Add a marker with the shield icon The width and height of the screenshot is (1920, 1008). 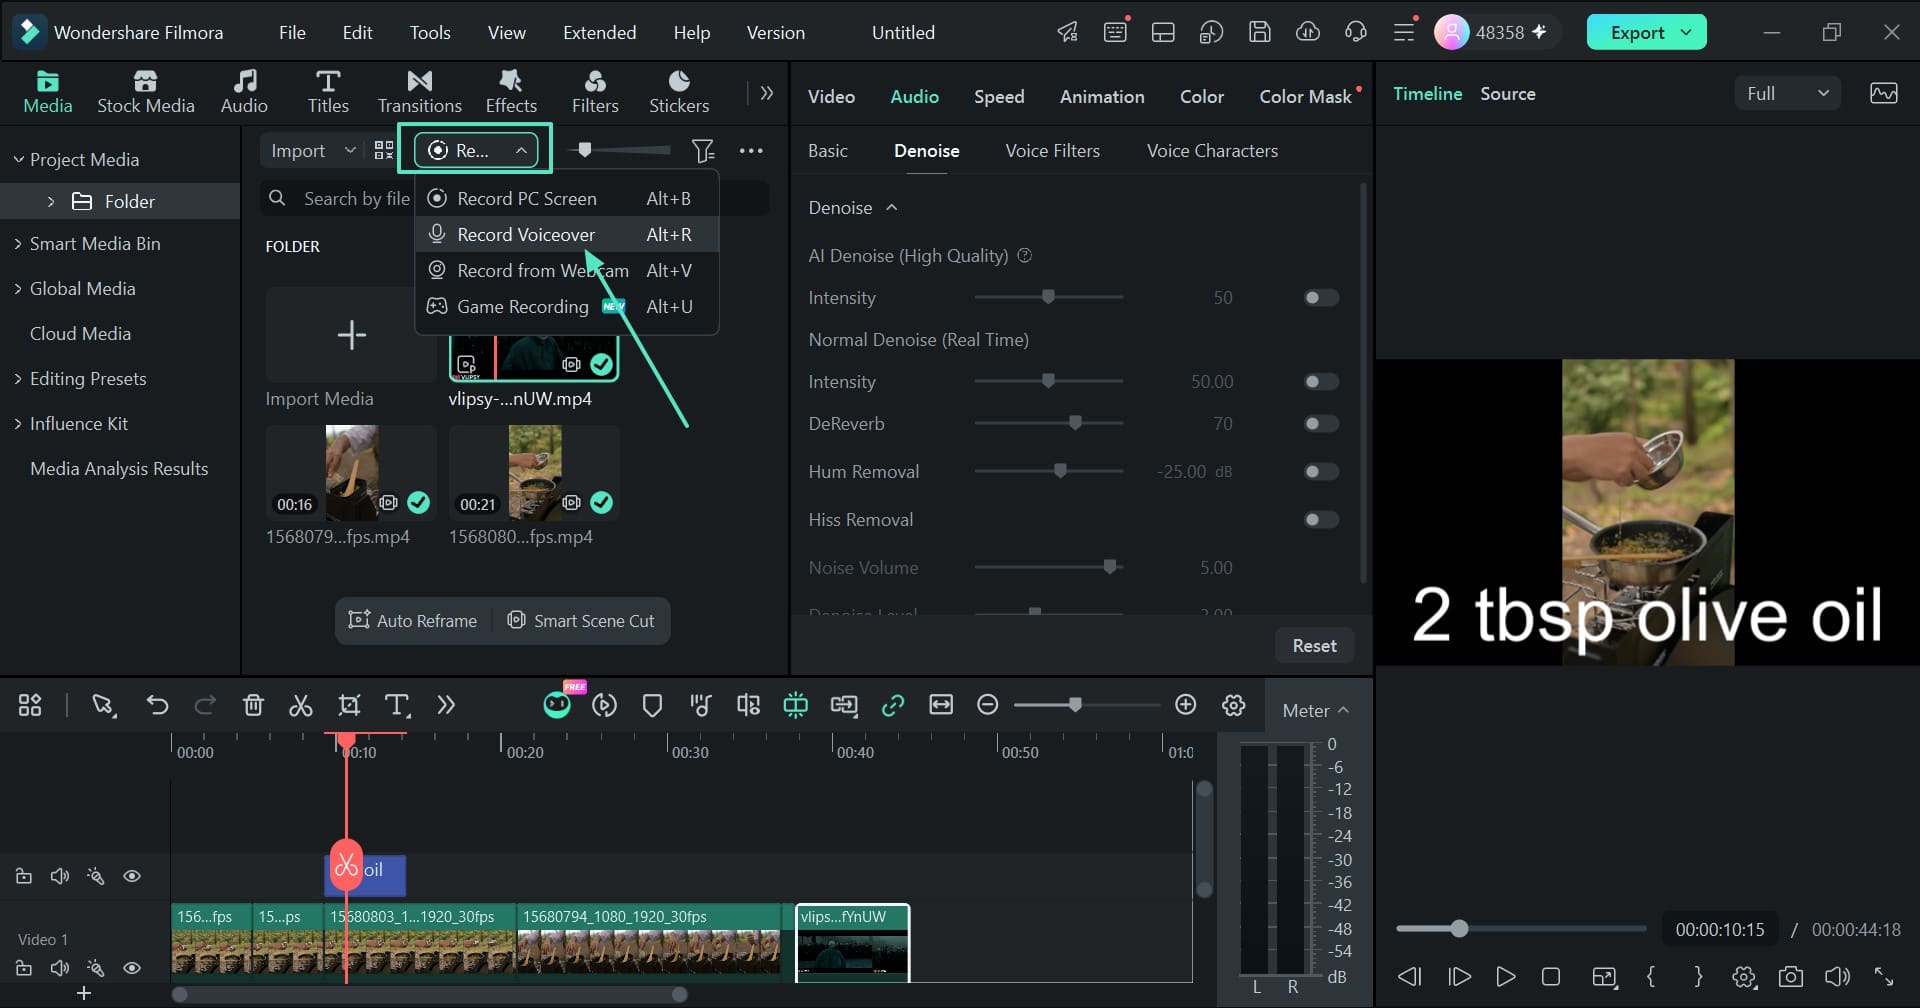pyautogui.click(x=652, y=706)
